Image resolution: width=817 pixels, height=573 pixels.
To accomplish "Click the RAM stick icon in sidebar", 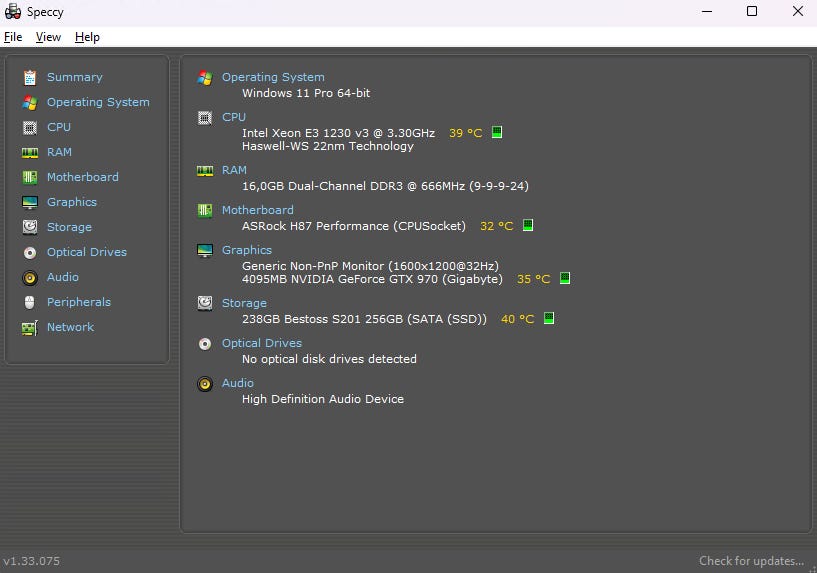I will [x=30, y=153].
